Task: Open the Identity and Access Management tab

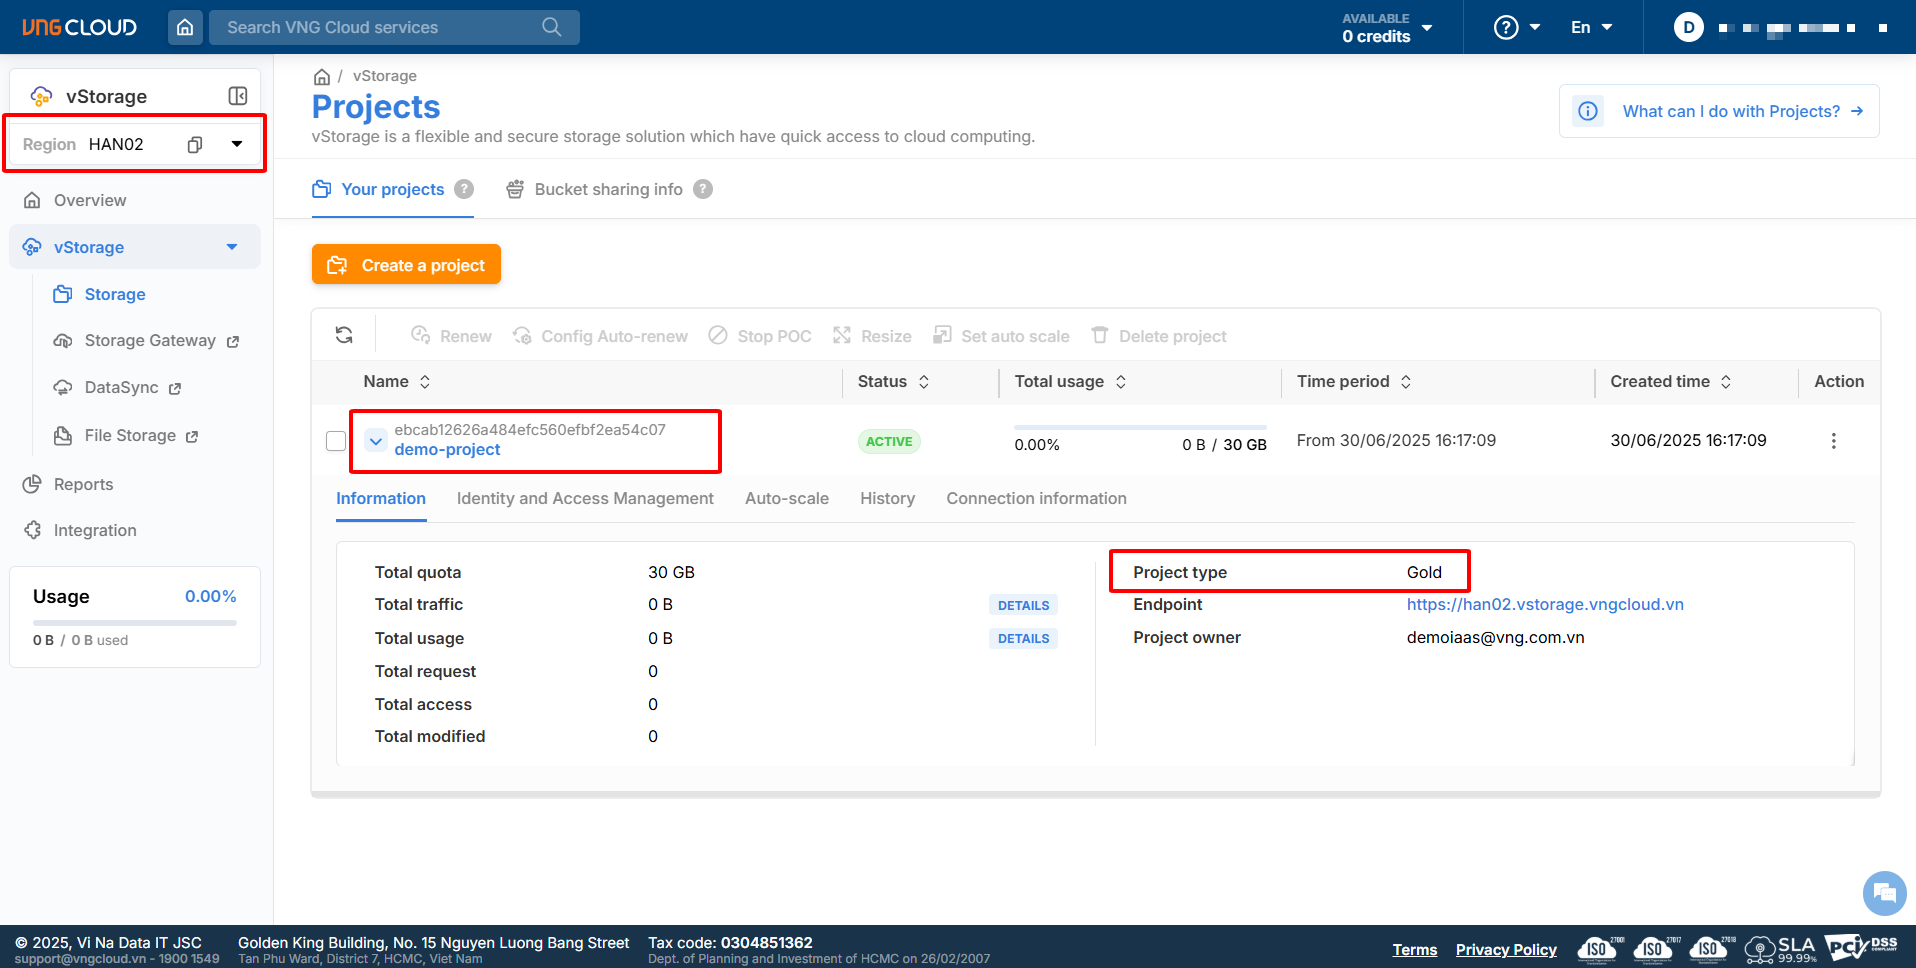Action: pos(585,498)
